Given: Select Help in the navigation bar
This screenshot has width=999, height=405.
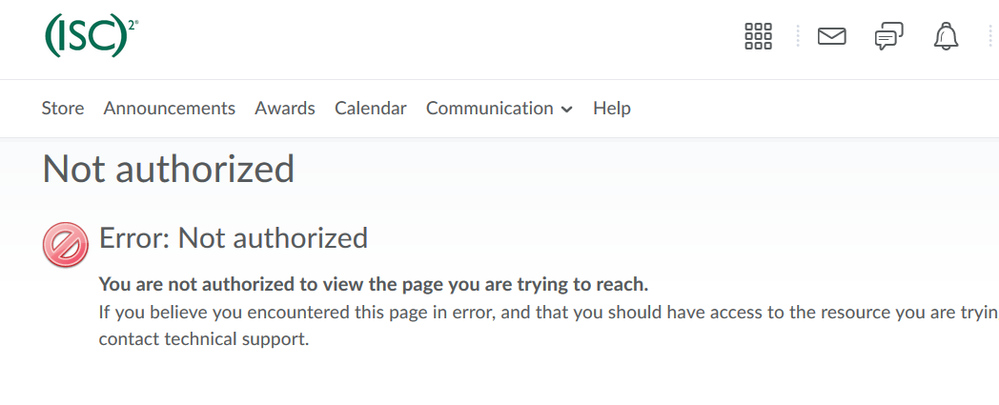Looking at the screenshot, I should [612, 108].
